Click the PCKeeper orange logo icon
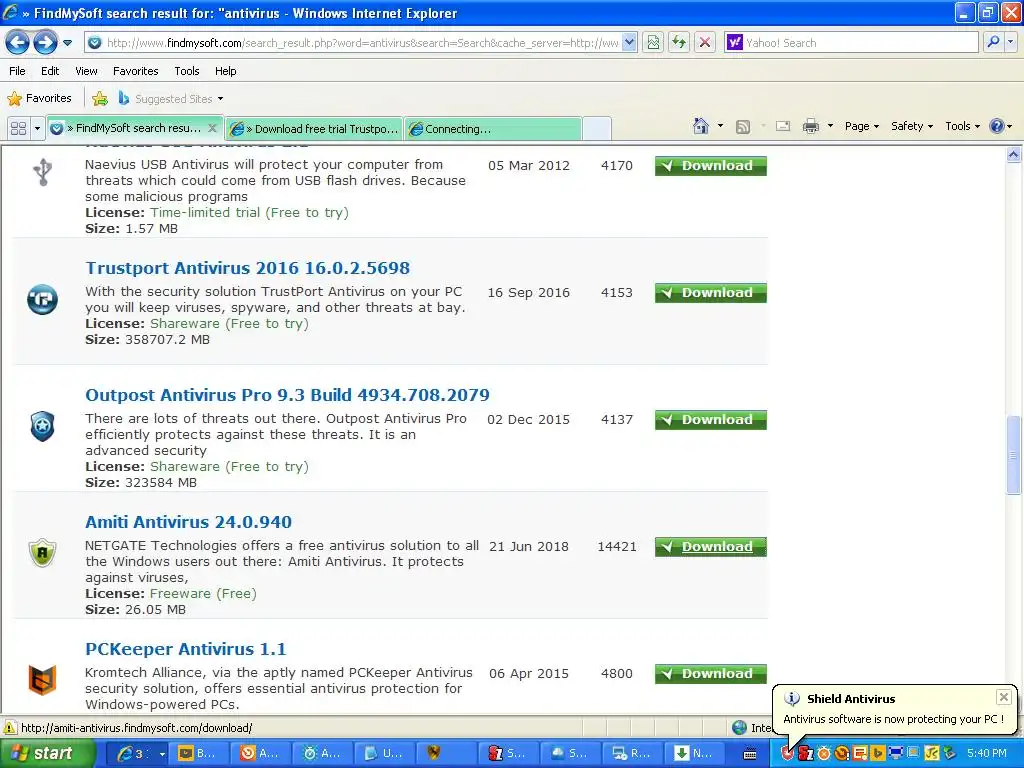Image resolution: width=1024 pixels, height=768 pixels. click(42, 680)
